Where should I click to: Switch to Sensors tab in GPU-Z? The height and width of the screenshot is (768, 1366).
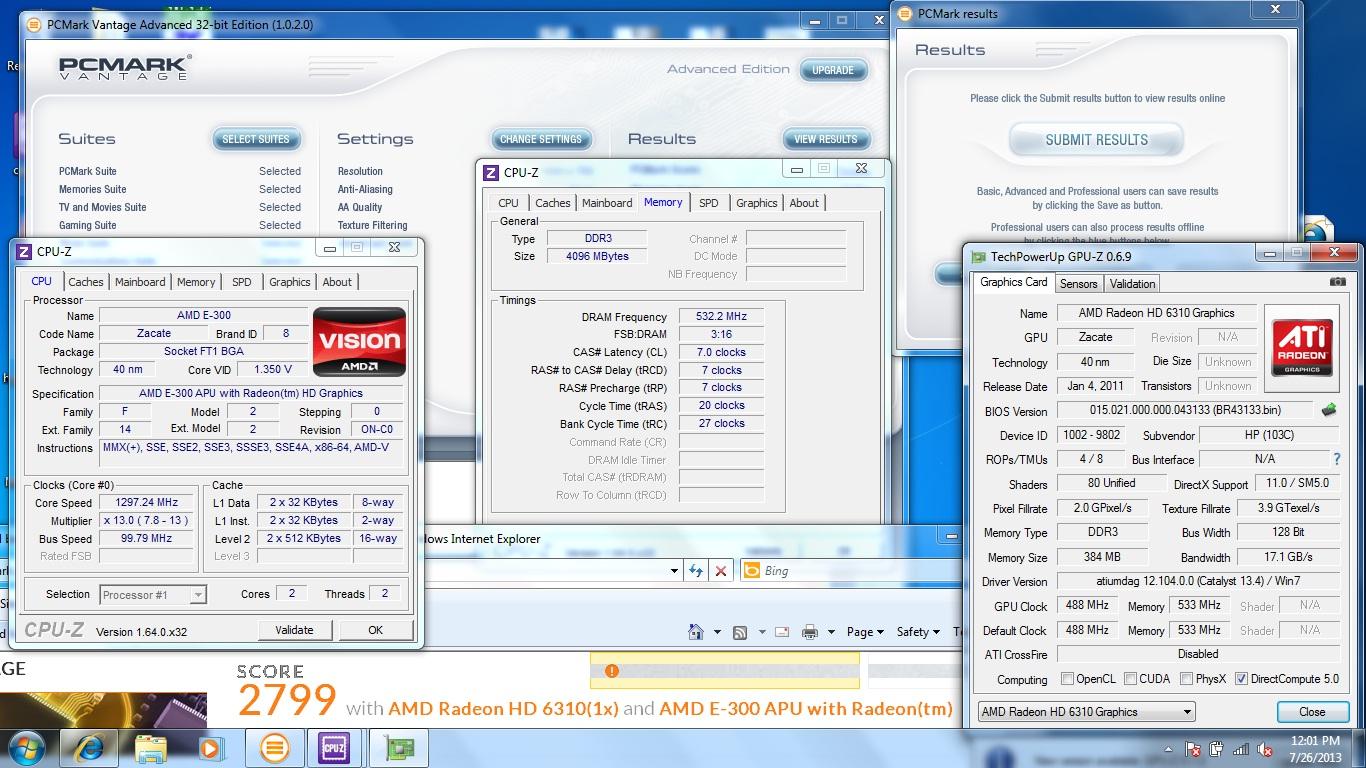[x=1078, y=284]
